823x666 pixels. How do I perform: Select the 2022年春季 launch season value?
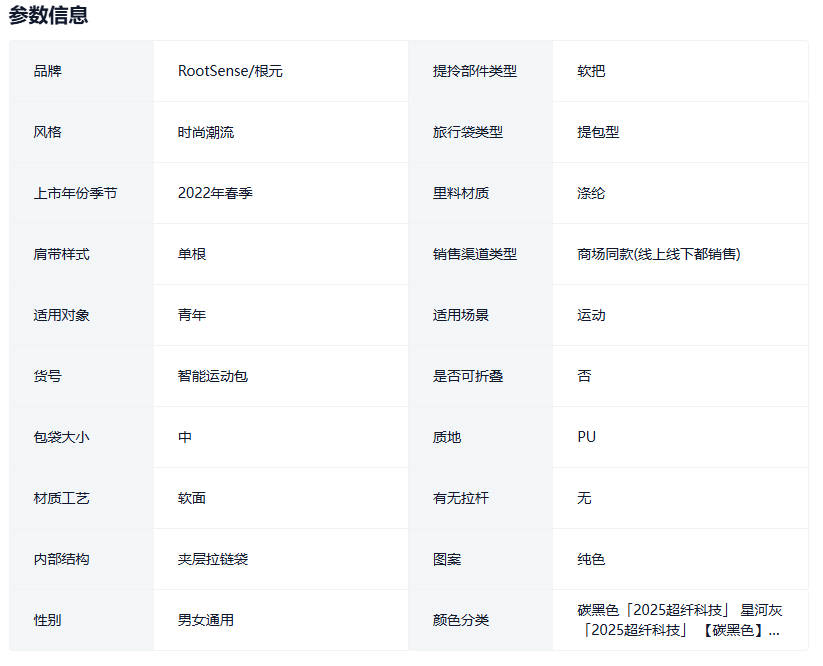click(215, 193)
